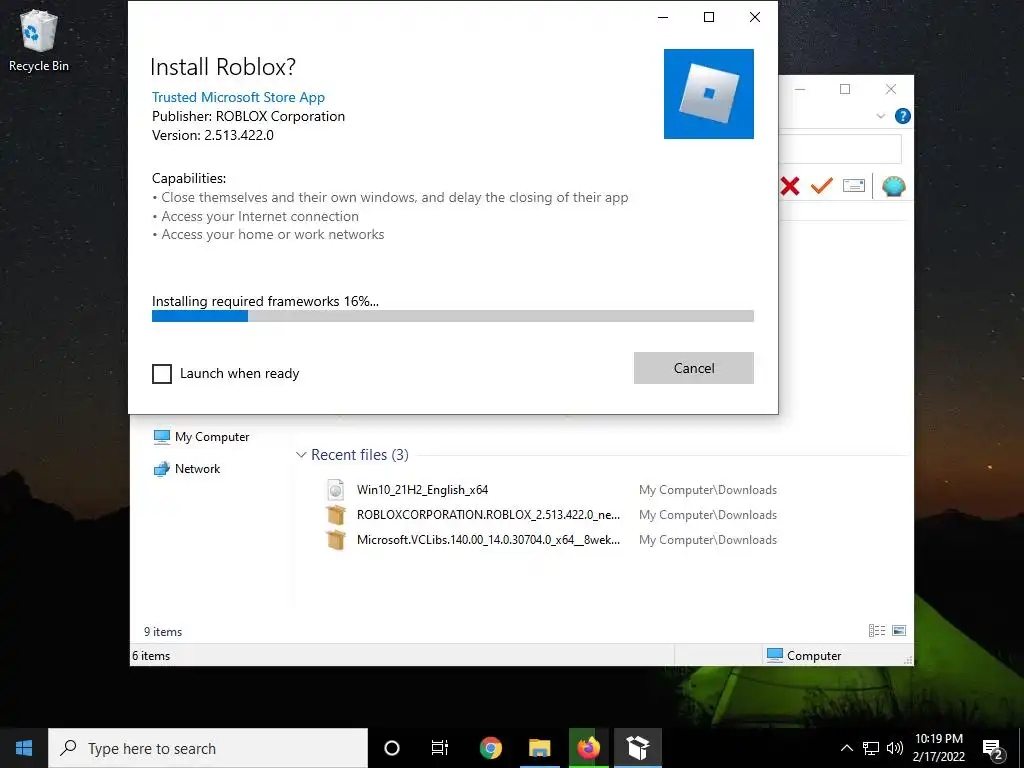Open File Explorer from the taskbar

[539, 748]
